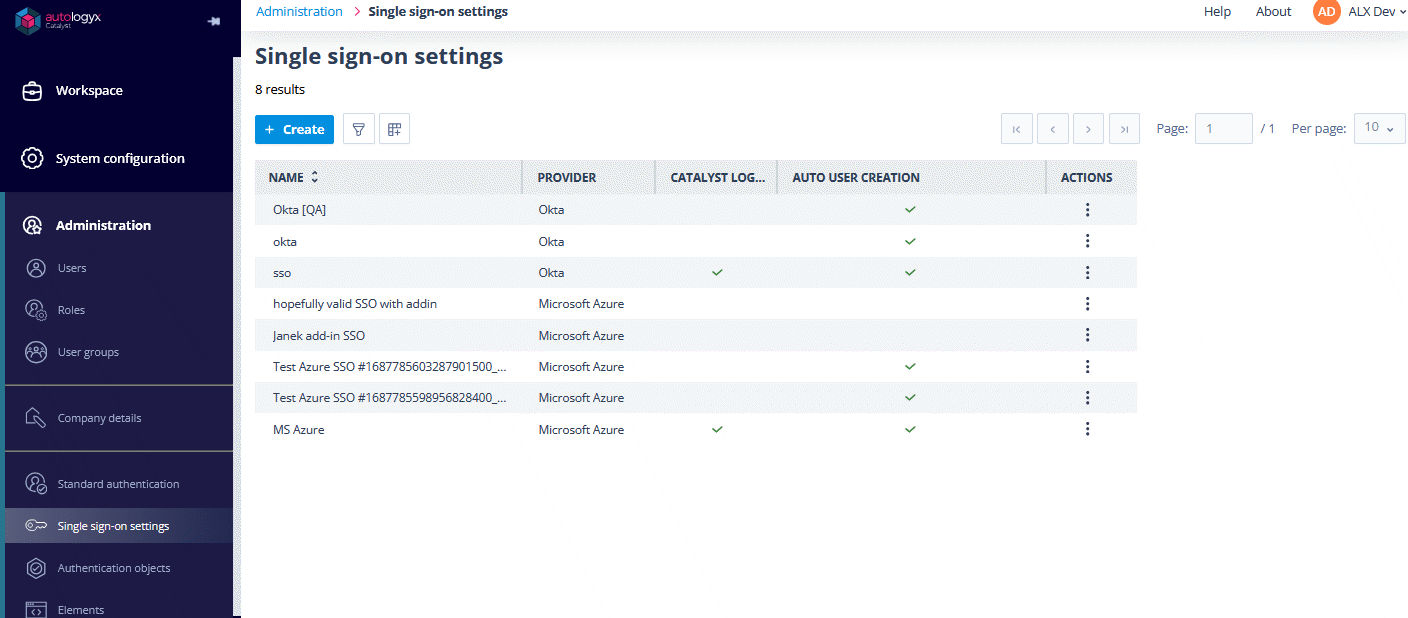Click the User groups sidebar icon
The image size is (1408, 618).
tap(36, 352)
